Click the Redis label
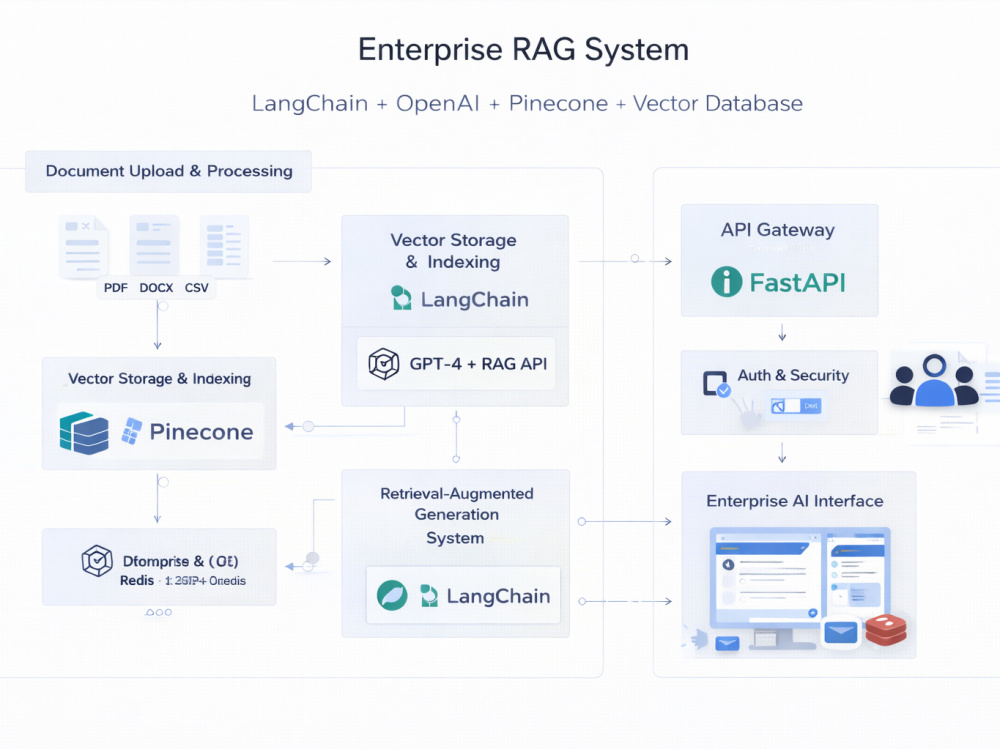 point(137,581)
